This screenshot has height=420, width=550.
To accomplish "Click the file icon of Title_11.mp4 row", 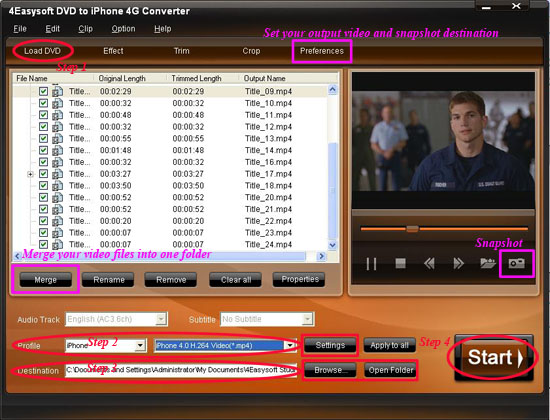I will (58, 115).
